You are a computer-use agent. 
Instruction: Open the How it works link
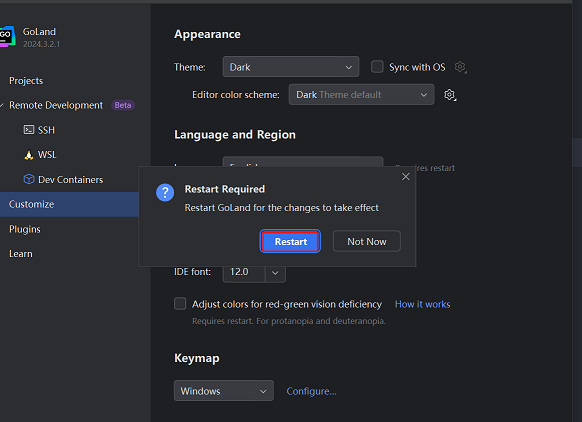(422, 304)
